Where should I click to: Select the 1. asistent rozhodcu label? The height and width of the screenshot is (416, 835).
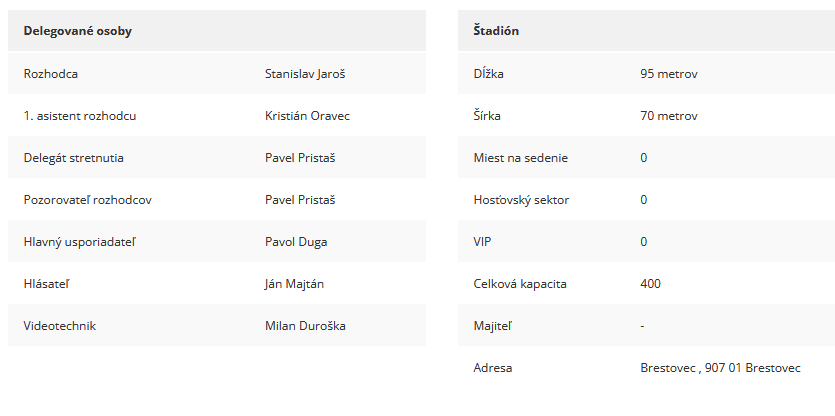pos(80,116)
